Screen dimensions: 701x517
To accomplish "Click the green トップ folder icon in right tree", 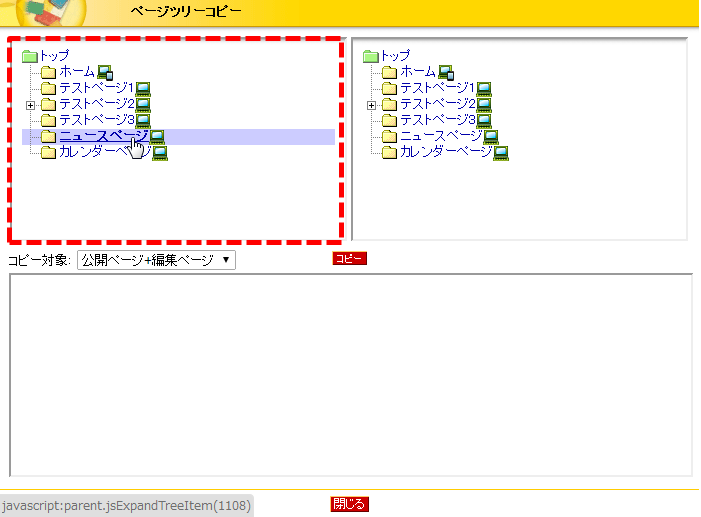I will point(371,56).
